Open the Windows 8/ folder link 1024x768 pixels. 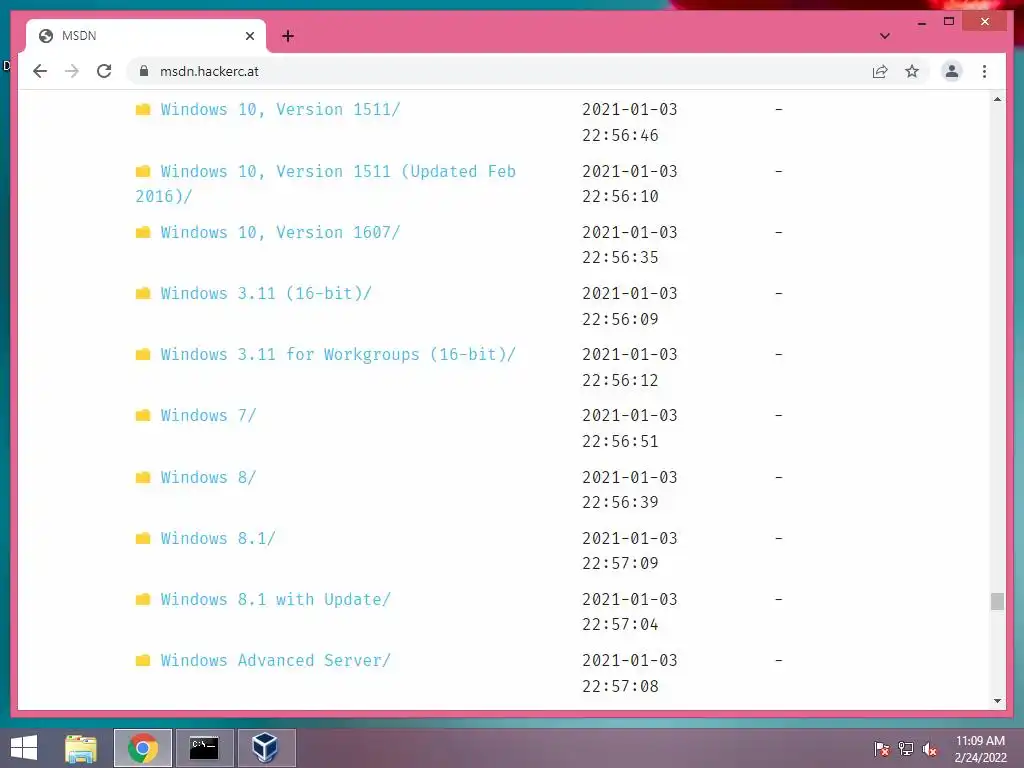click(x=208, y=477)
